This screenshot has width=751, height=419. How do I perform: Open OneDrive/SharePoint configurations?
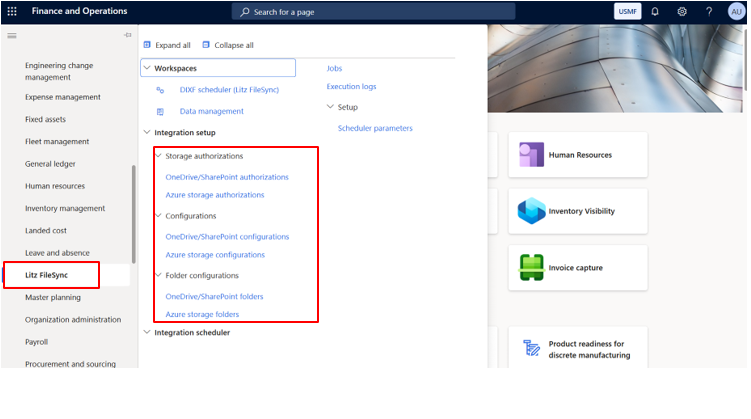[x=228, y=237]
